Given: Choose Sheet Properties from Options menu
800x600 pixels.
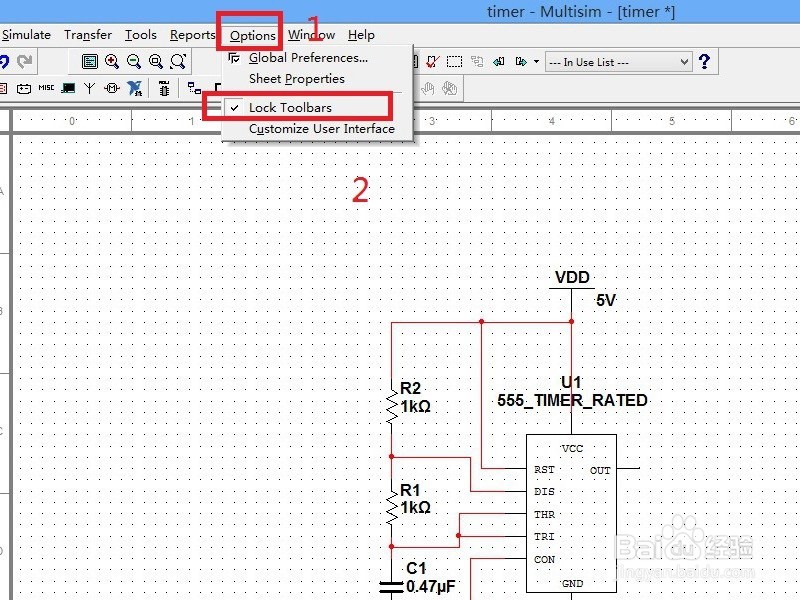Looking at the screenshot, I should click(x=296, y=79).
